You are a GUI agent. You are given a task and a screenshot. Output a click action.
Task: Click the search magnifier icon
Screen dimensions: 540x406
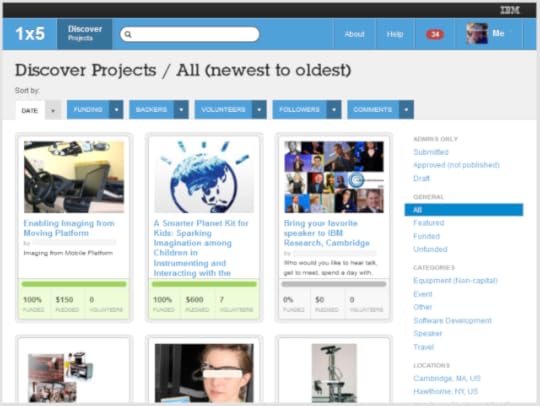point(128,34)
